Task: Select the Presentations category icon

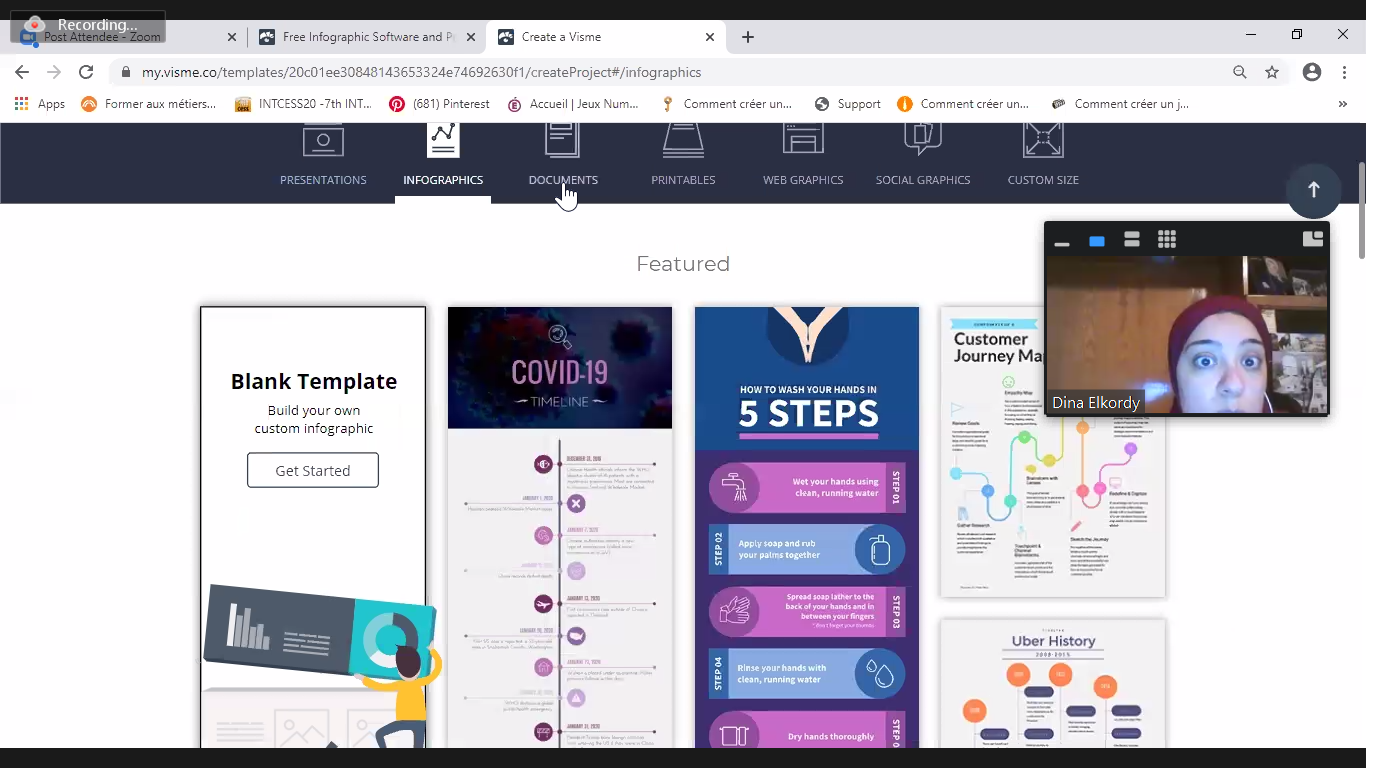Action: coord(323,141)
